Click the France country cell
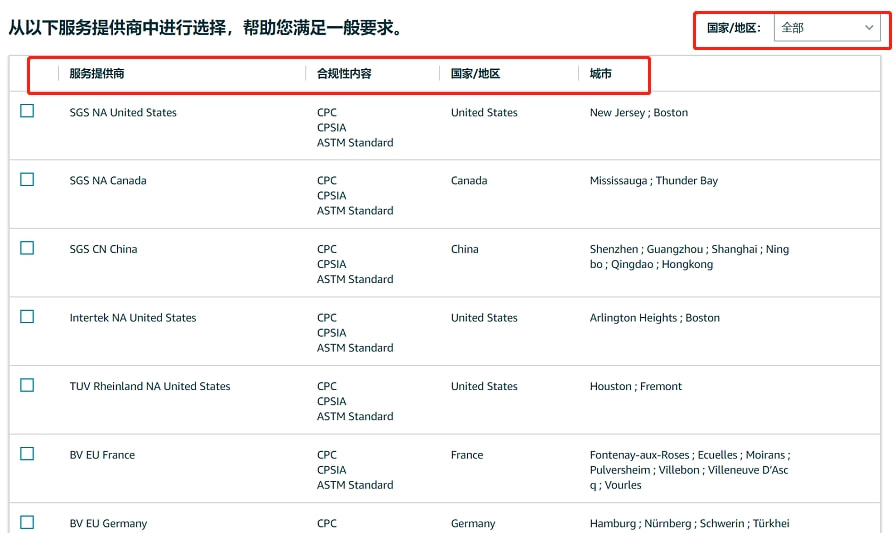 (x=467, y=455)
